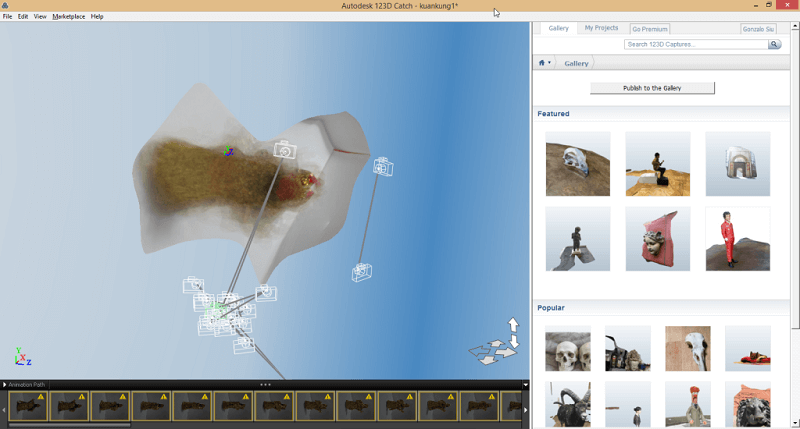Open the featured seated person capture
The image size is (800, 429).
tap(658, 164)
